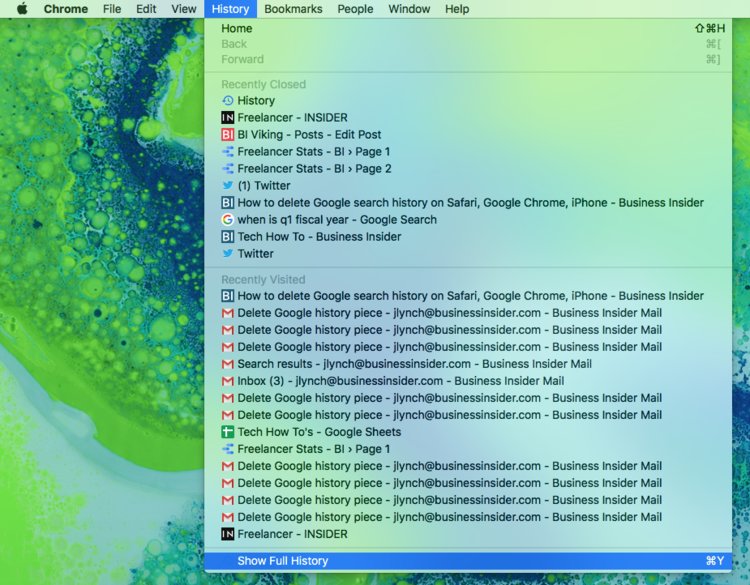This screenshot has height=585, width=750.
Task: Click the Google G favicon icon
Action: pyautogui.click(x=227, y=220)
